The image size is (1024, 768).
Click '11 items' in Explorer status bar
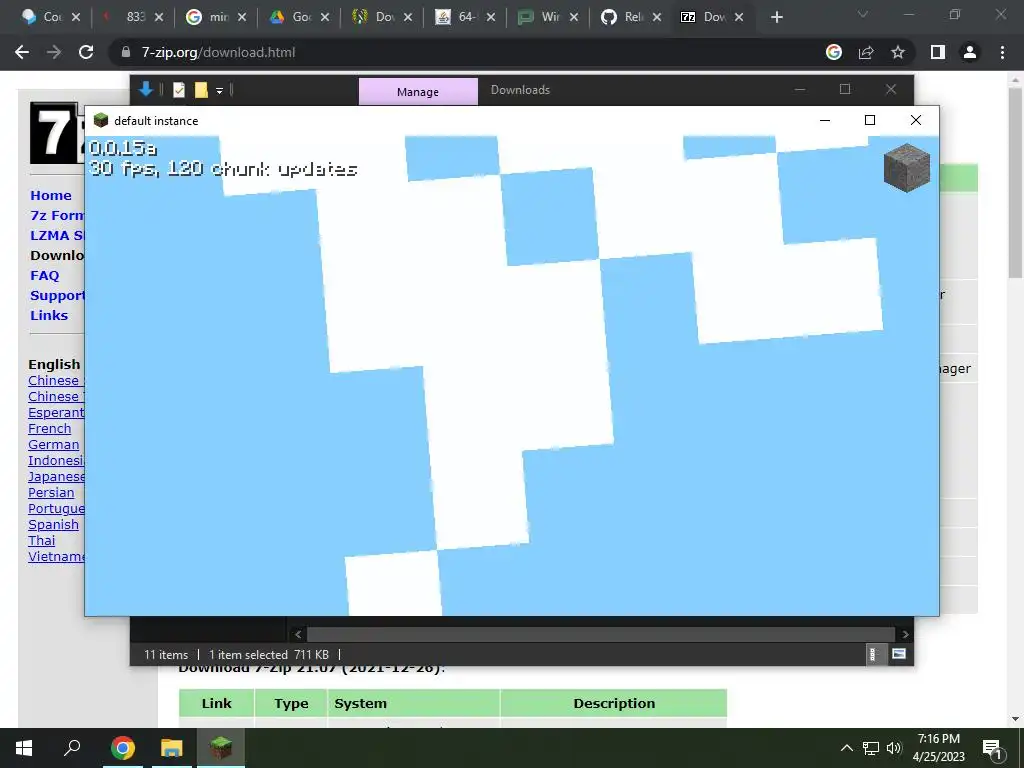tap(166, 654)
